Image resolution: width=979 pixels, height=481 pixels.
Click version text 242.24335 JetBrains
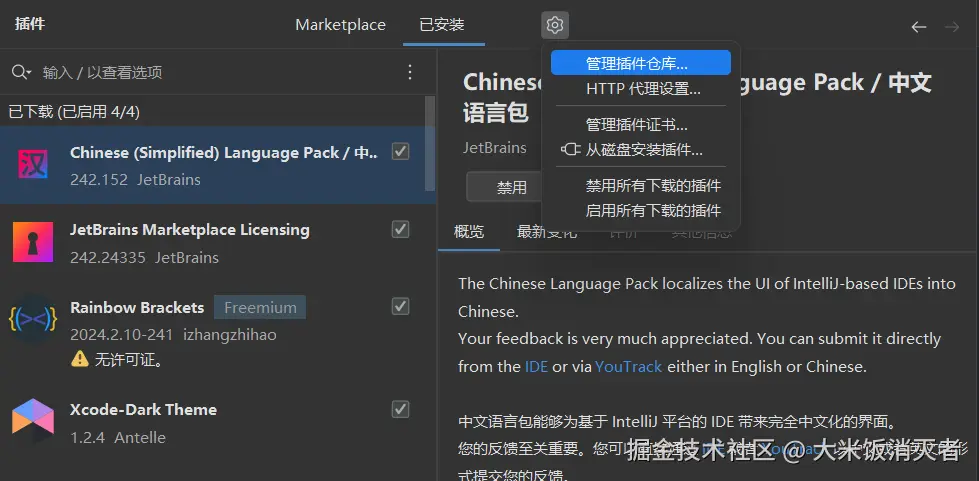[x=144, y=257]
